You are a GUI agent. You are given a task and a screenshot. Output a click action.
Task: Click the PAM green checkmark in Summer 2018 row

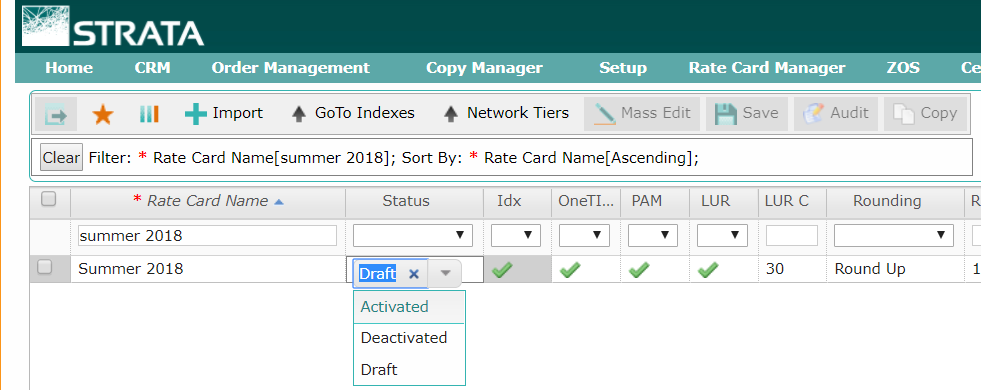point(639,270)
